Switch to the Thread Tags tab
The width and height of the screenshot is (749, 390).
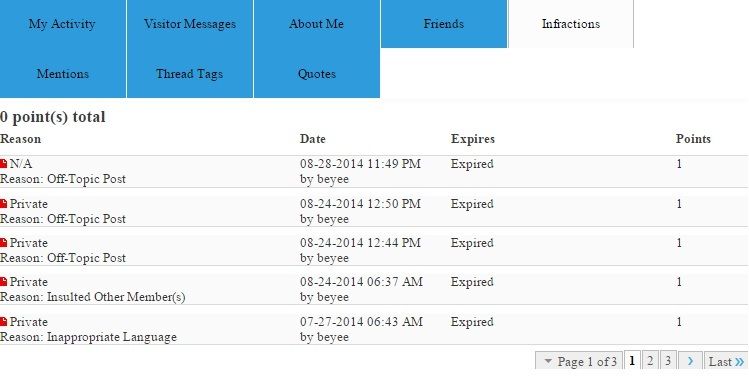tap(190, 74)
